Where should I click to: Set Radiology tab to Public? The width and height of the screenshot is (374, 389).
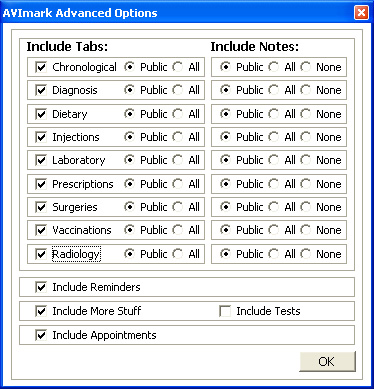coord(129,254)
